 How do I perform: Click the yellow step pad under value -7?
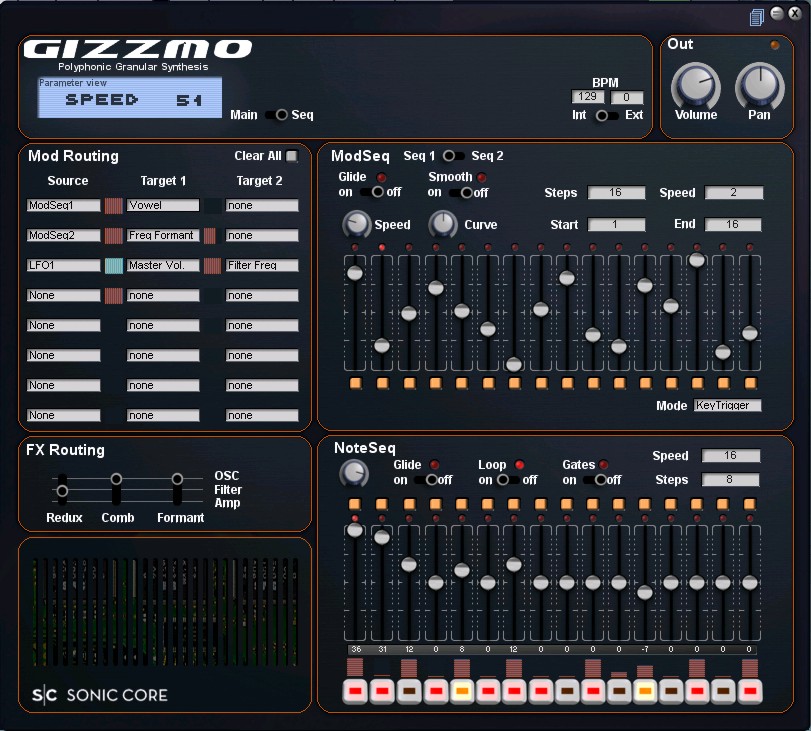pos(644,691)
